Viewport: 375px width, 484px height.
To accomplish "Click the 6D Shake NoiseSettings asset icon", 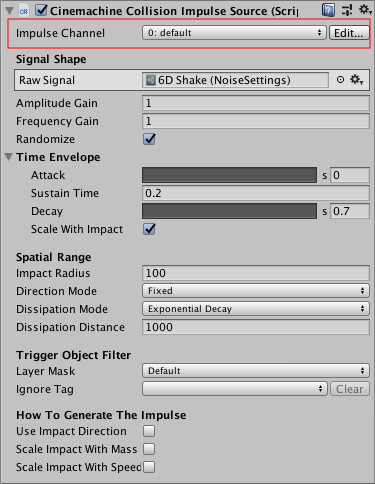I will (x=151, y=80).
